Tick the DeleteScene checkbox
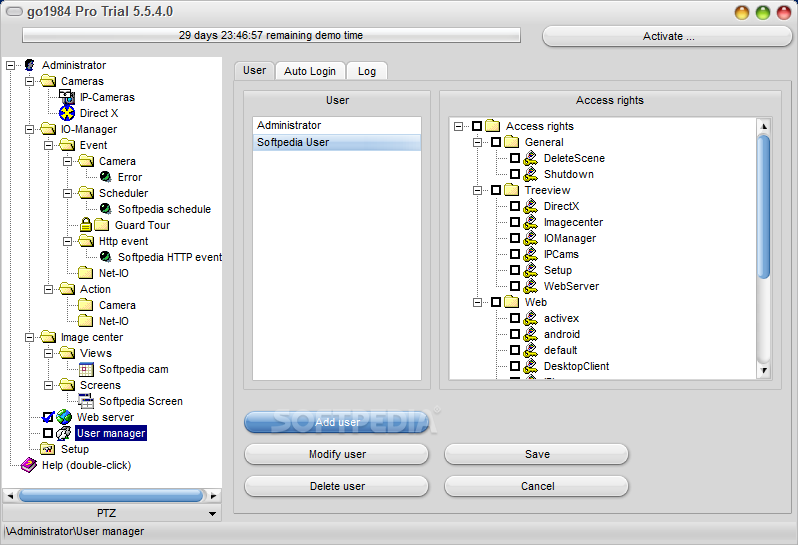Image resolution: width=798 pixels, height=545 pixels. pyautogui.click(x=515, y=158)
